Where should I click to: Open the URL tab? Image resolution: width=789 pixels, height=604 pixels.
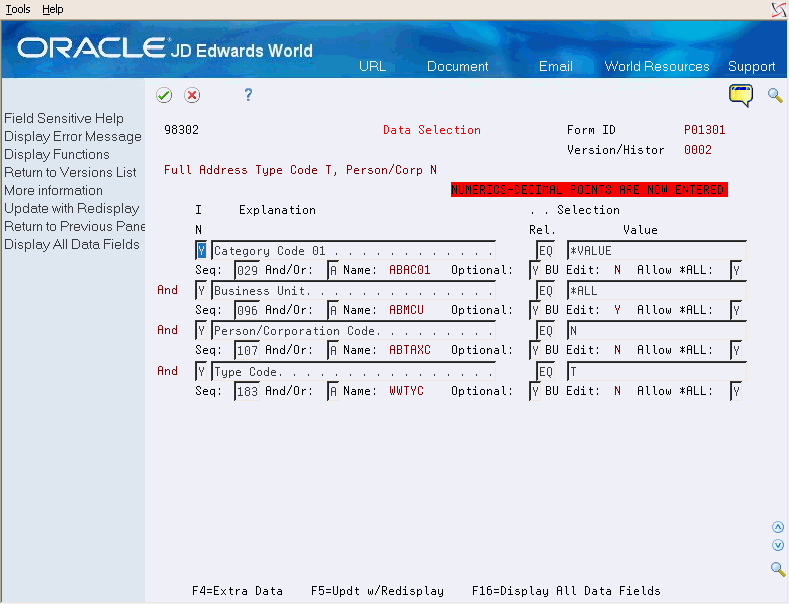pos(372,66)
